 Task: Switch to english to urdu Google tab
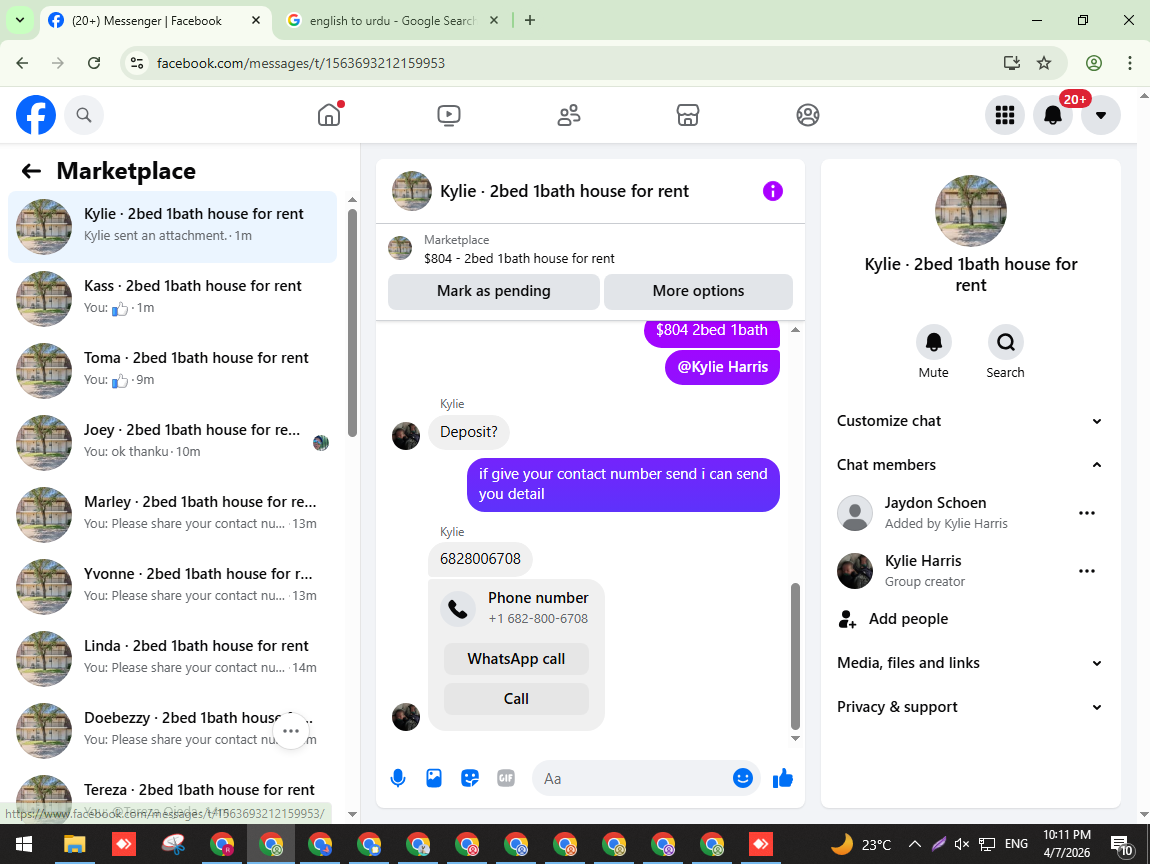pos(391,21)
